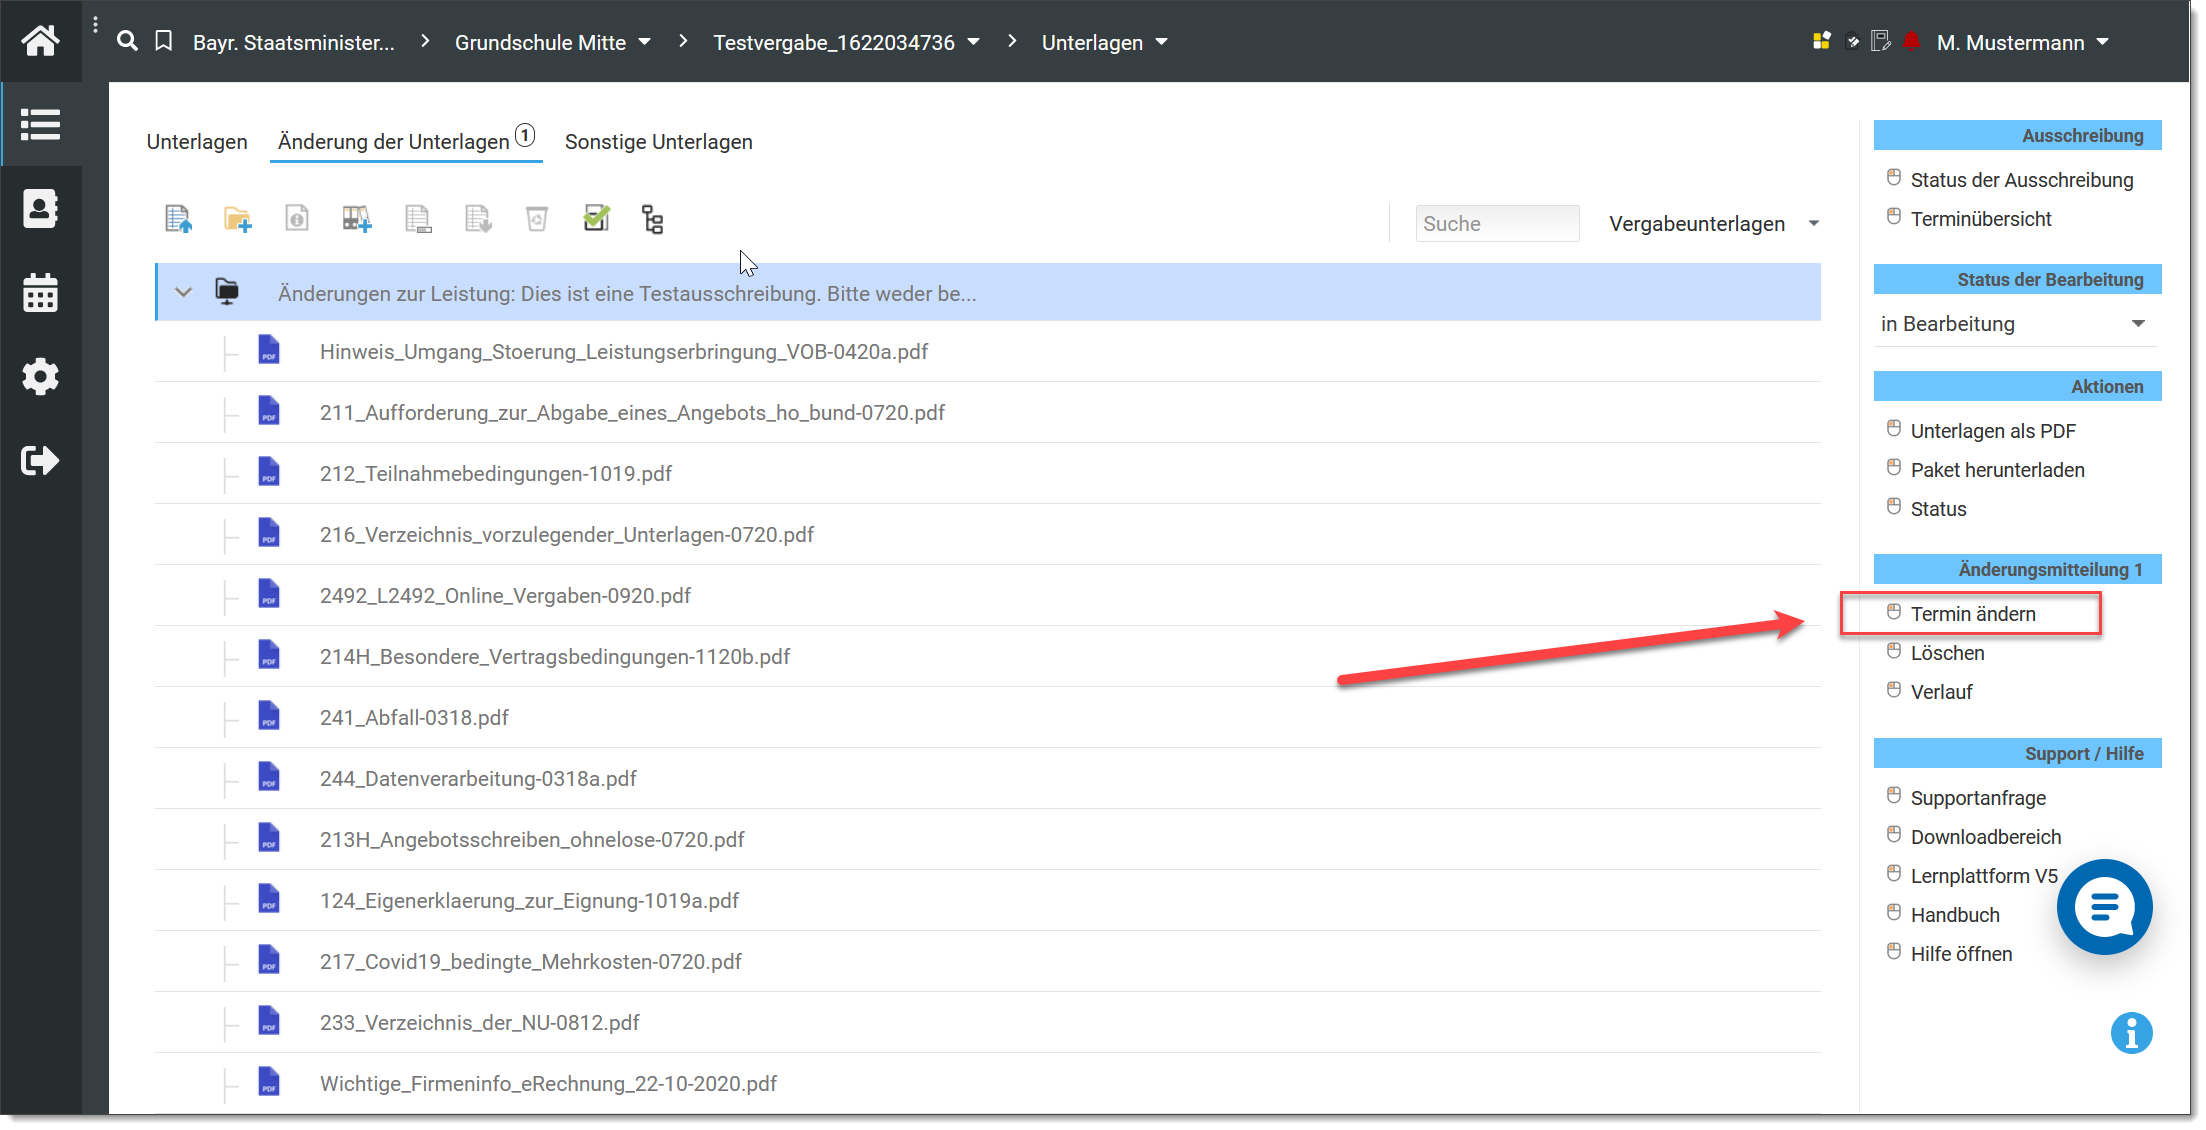This screenshot has height=1130, width=2206.
Task: Click the document info toolbar icon
Action: click(297, 218)
